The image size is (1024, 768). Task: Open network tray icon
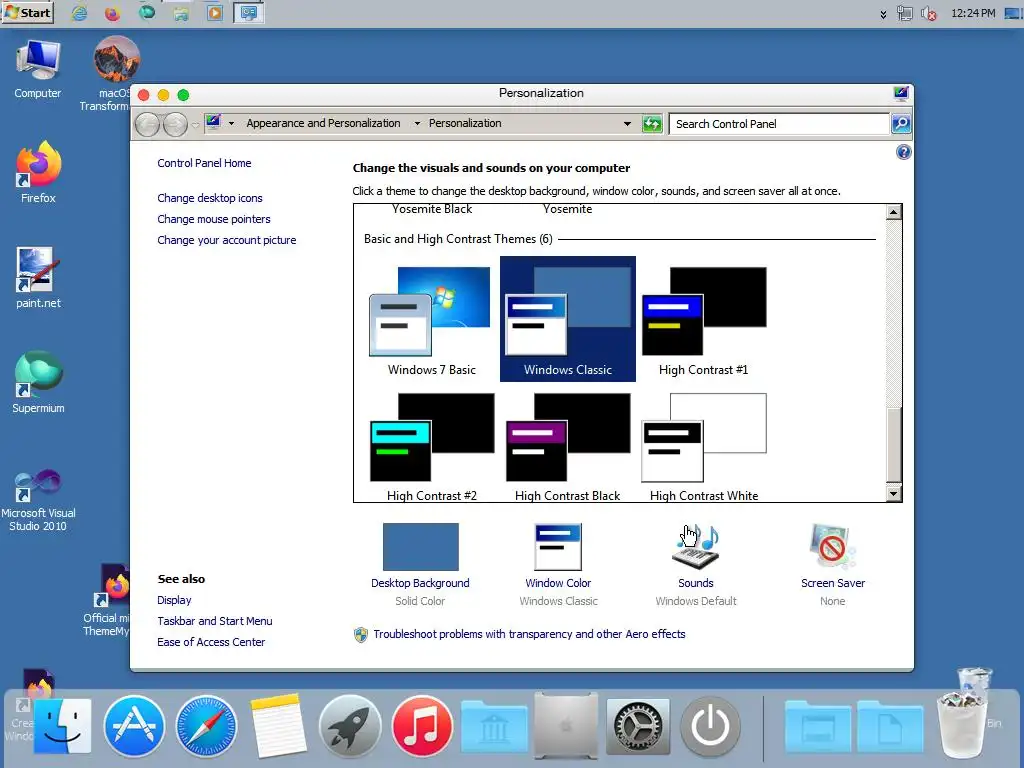coord(904,13)
